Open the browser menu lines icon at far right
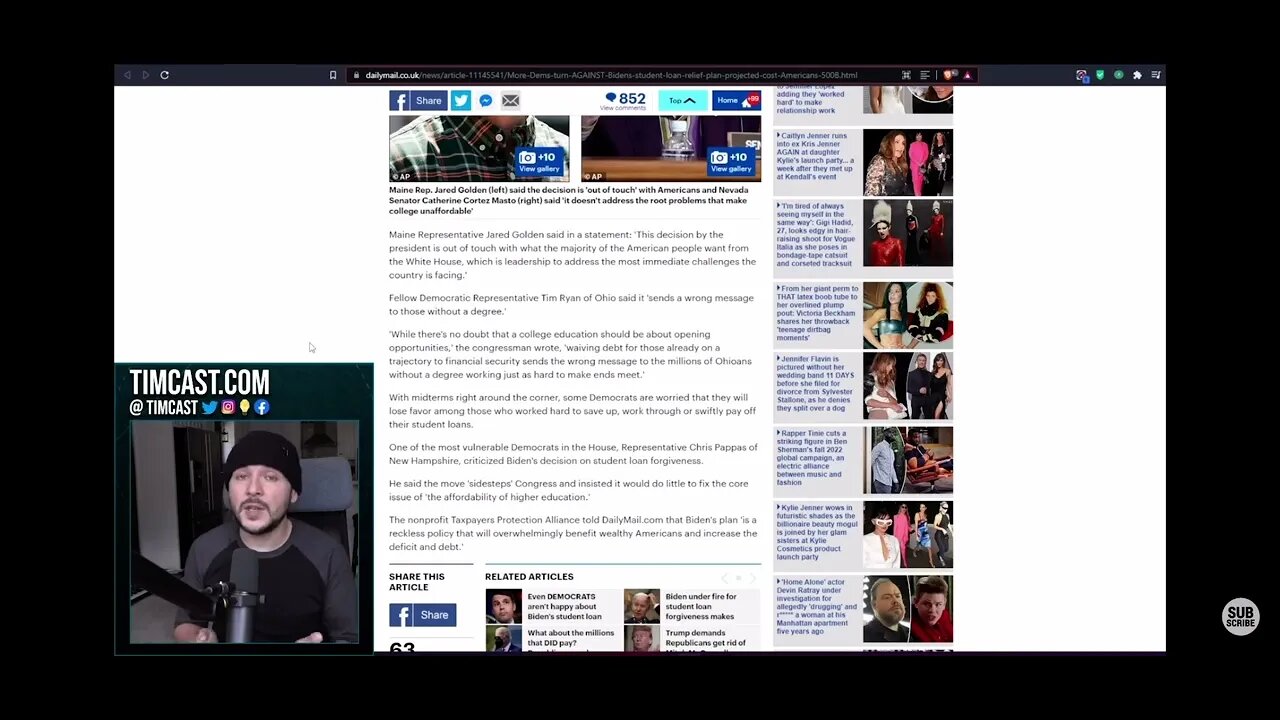 pyautogui.click(x=1156, y=75)
